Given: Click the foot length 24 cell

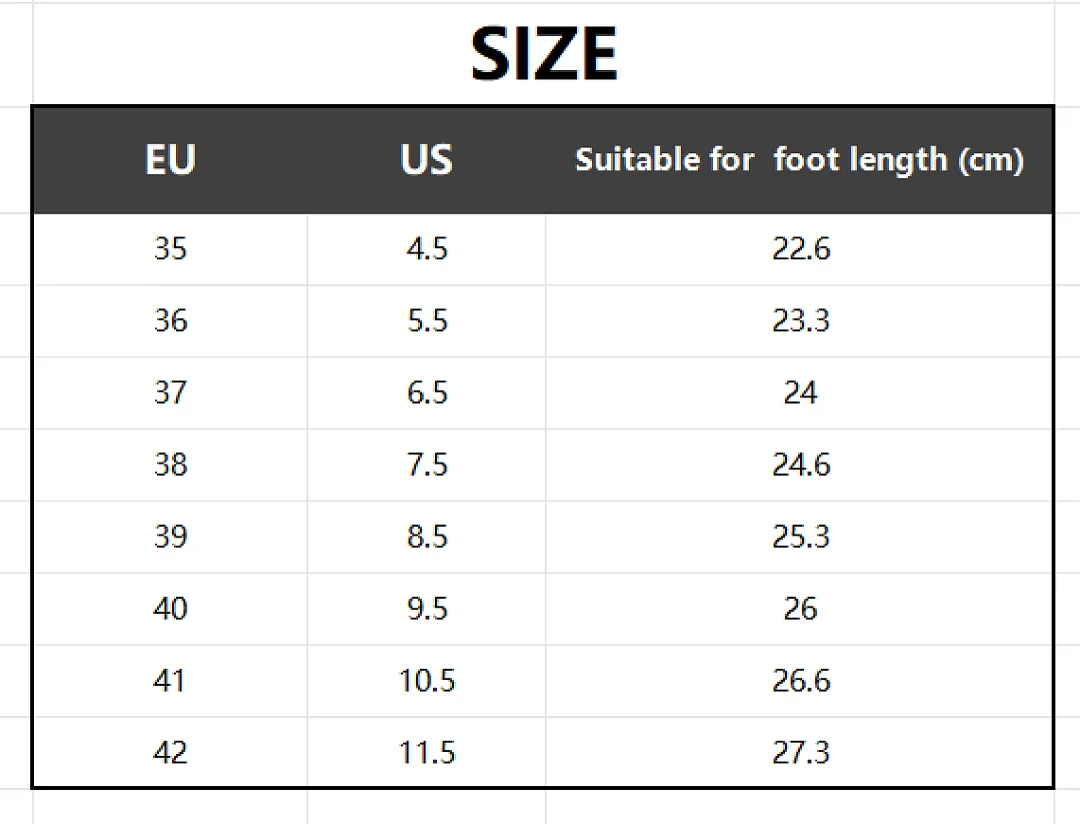Looking at the screenshot, I should click(x=800, y=392).
